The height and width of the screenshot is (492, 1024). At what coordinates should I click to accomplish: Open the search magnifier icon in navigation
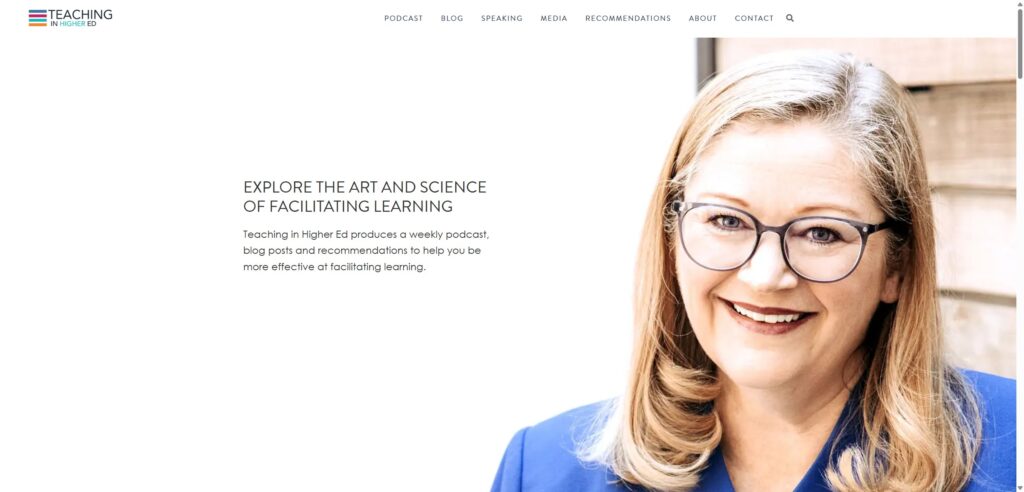(790, 18)
